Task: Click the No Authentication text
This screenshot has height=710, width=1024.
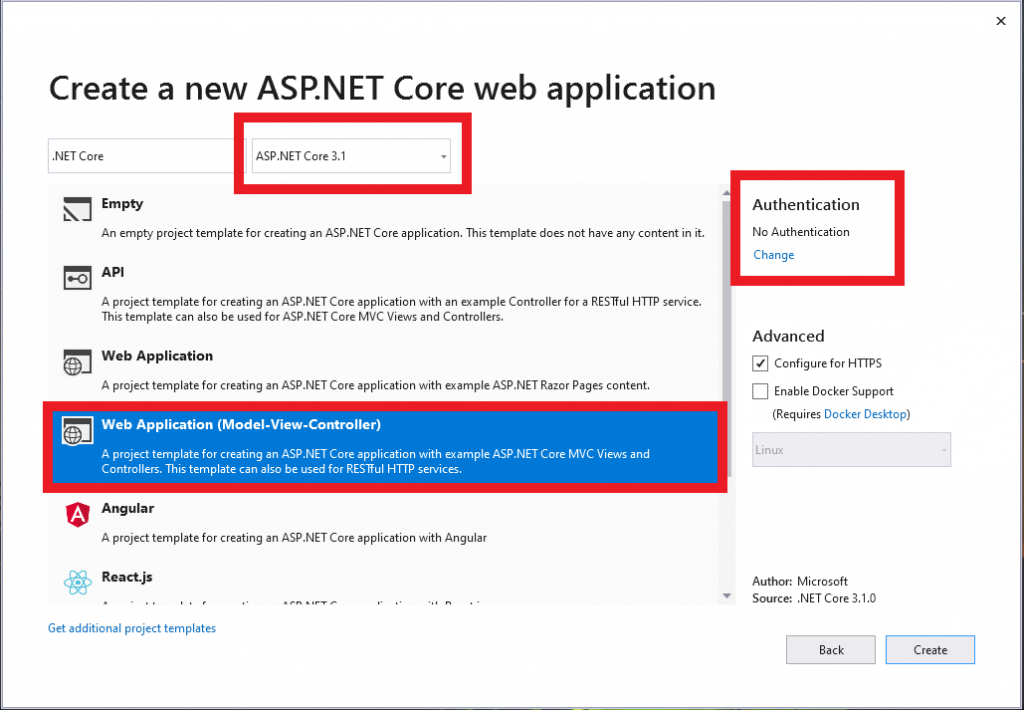Action: click(801, 232)
